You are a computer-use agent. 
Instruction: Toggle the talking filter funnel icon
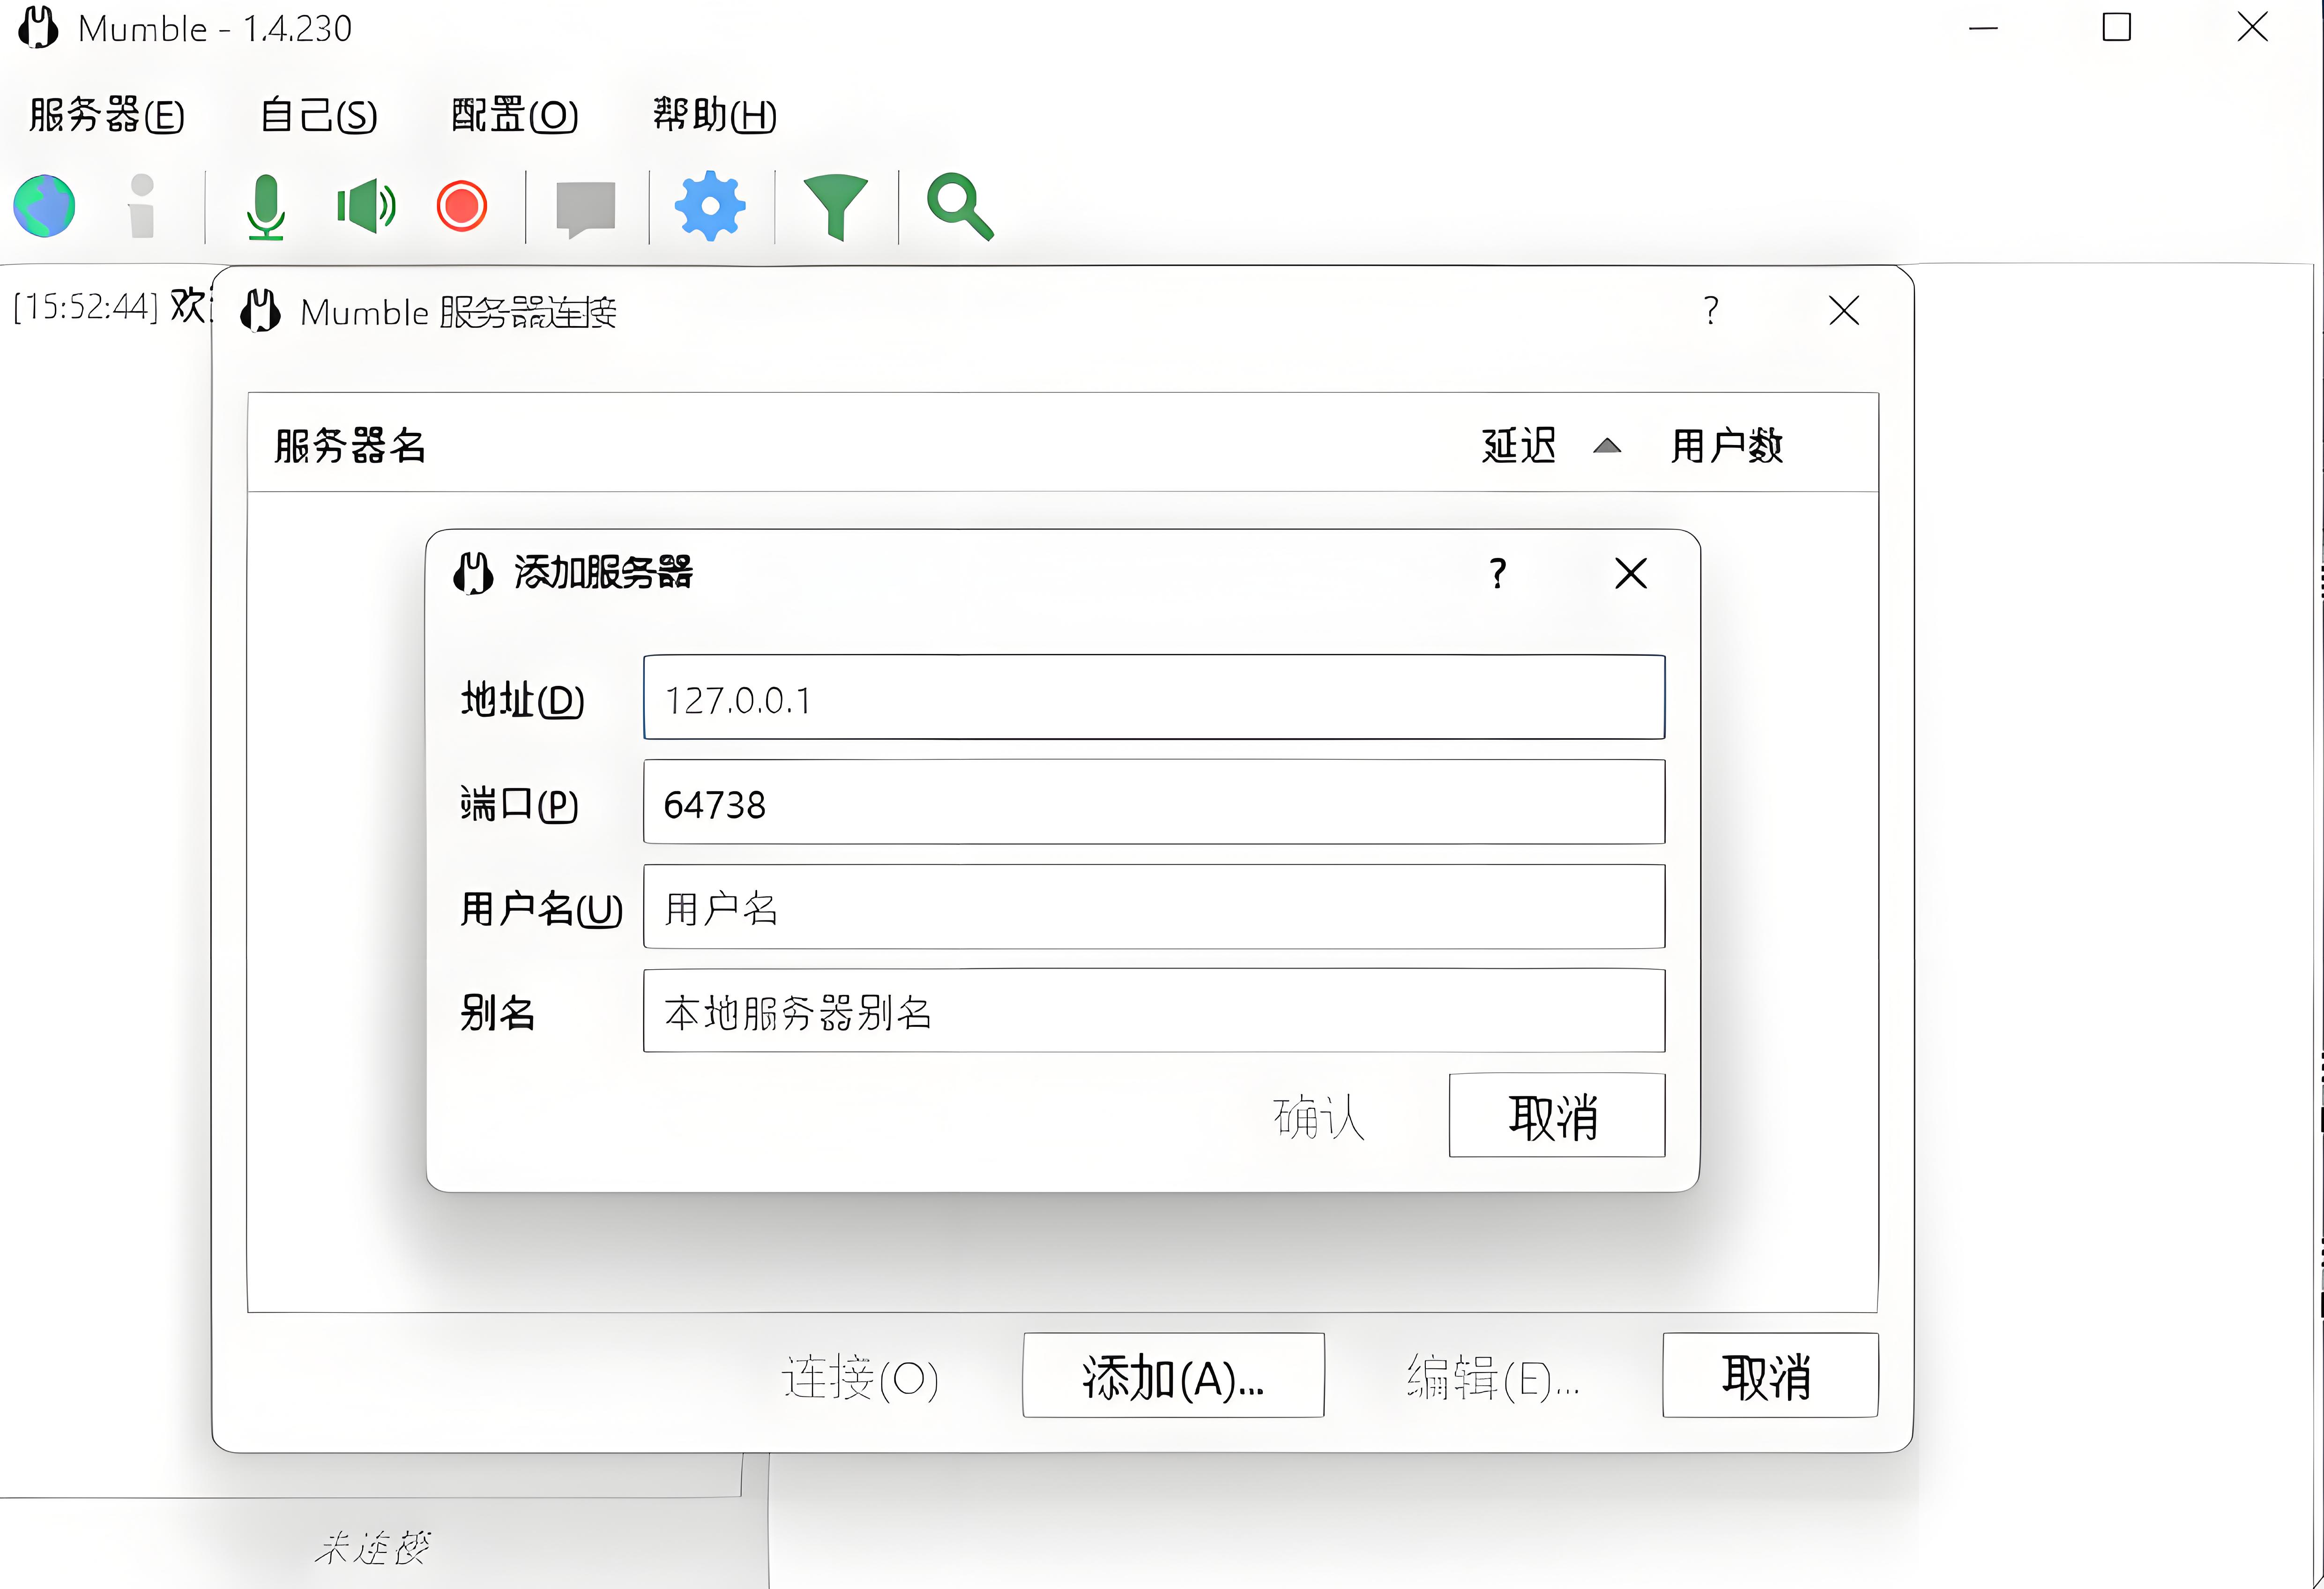pyautogui.click(x=836, y=206)
